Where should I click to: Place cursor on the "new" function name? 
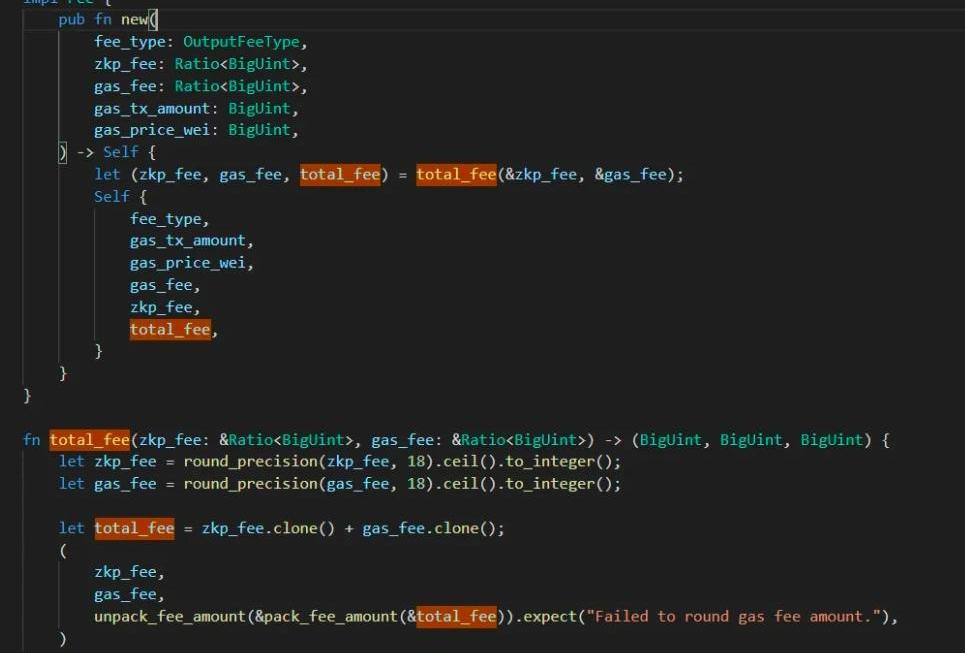tap(134, 20)
